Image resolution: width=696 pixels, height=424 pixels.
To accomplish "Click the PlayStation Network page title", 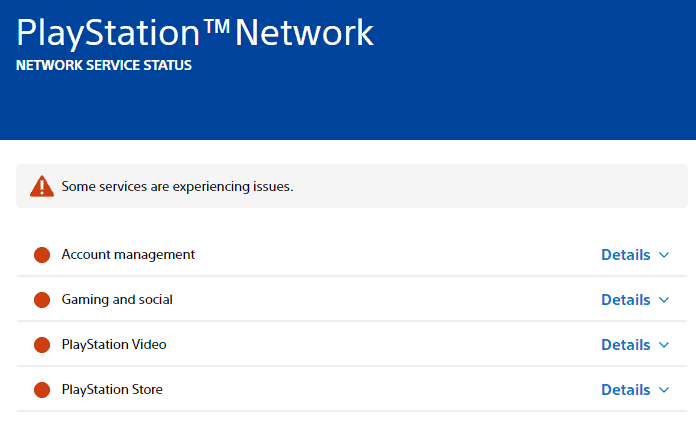I will click(195, 33).
